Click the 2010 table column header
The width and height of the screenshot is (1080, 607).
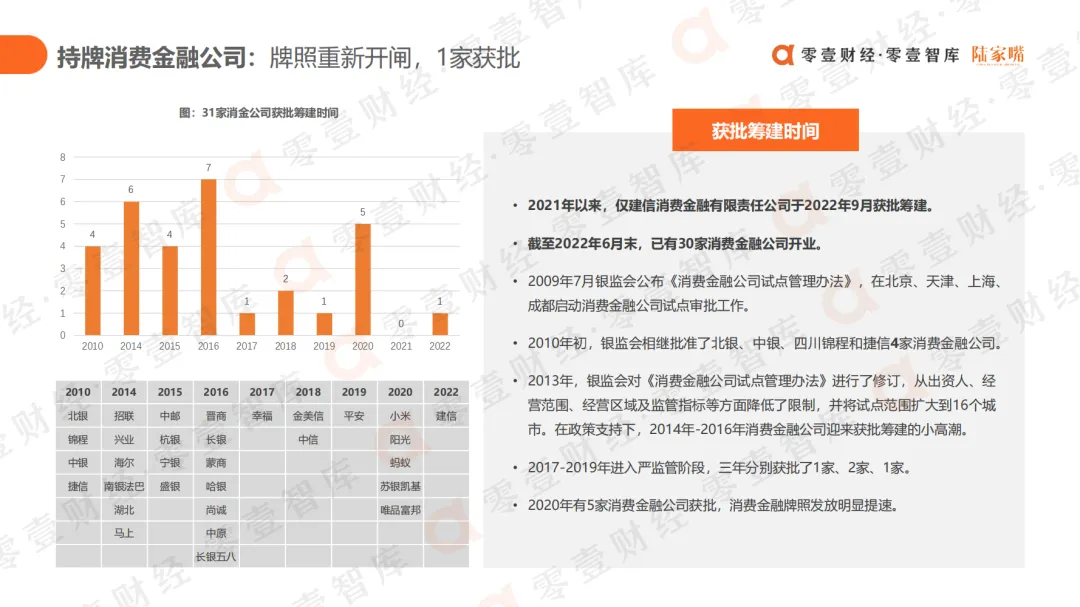(78, 392)
